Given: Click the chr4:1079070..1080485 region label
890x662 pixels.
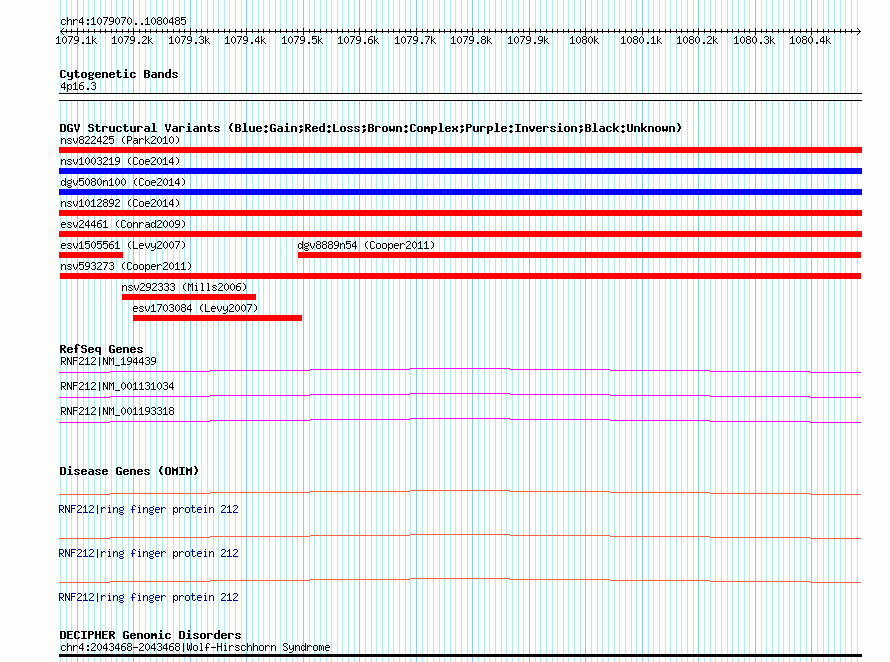Looking at the screenshot, I should (123, 21).
